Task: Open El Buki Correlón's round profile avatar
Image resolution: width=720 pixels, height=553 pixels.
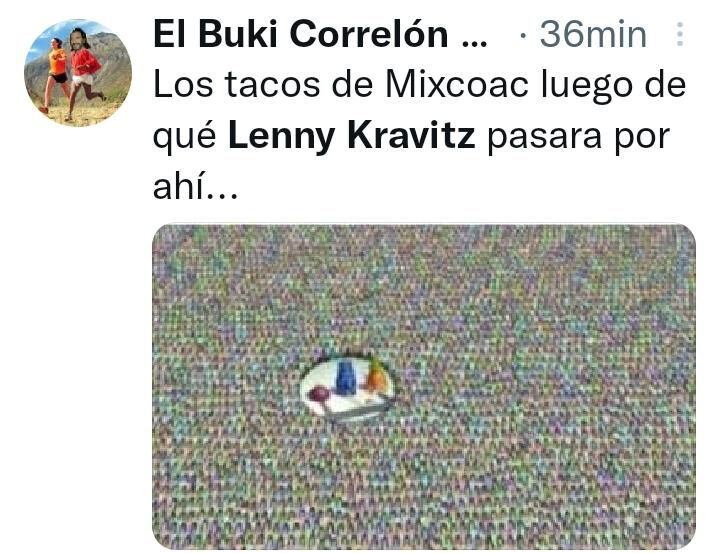Action: coord(78,73)
